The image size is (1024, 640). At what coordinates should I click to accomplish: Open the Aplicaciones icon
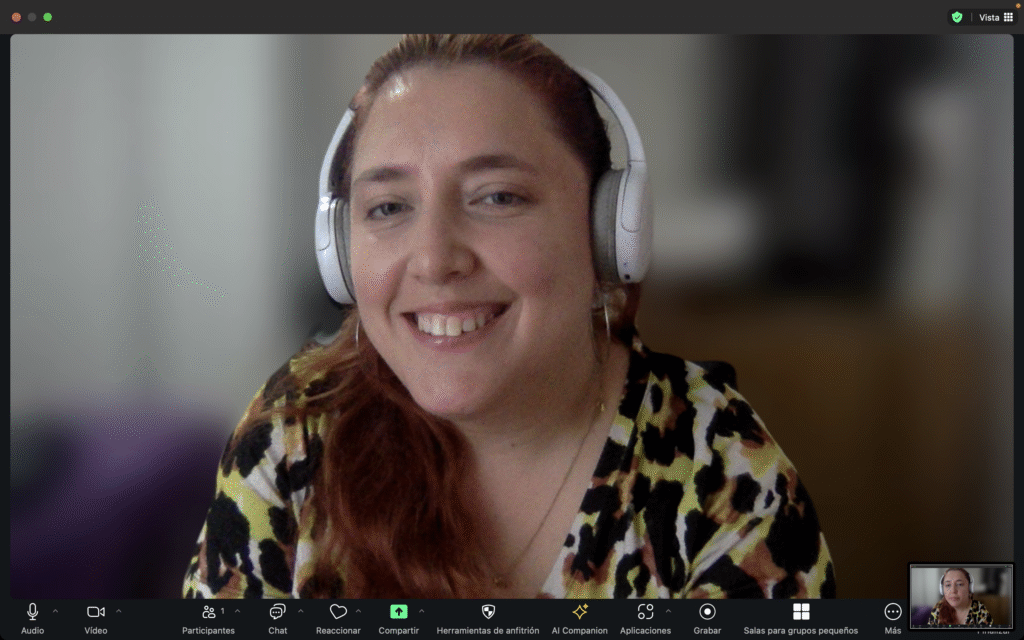[645, 611]
